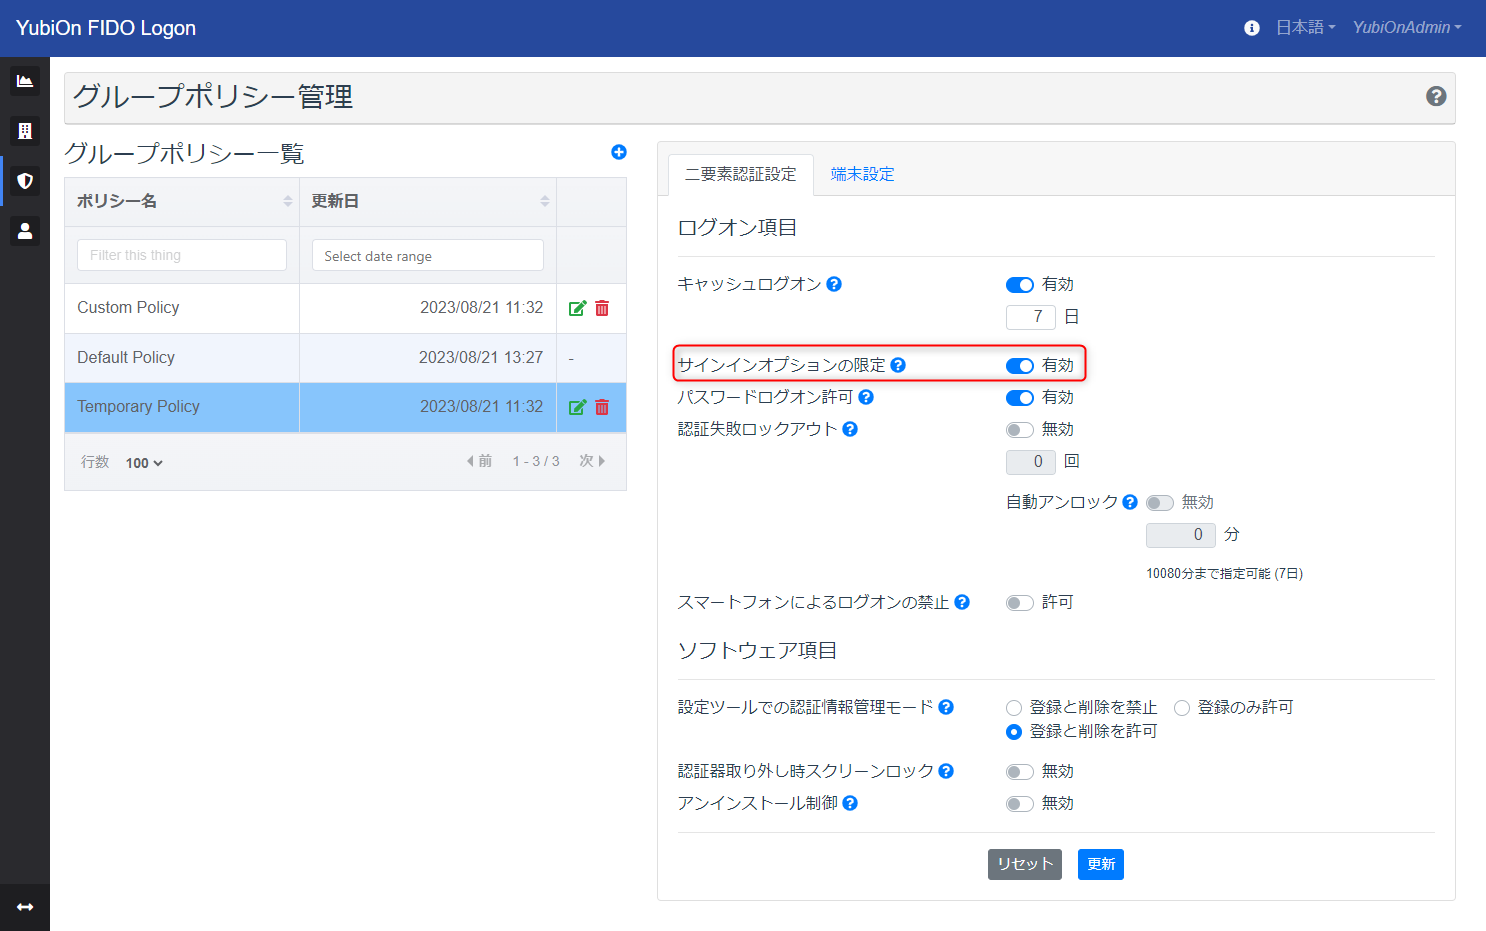Image resolution: width=1486 pixels, height=931 pixels.
Task: Select the 登録と削除を禁止 radio option
Action: click(x=1014, y=708)
